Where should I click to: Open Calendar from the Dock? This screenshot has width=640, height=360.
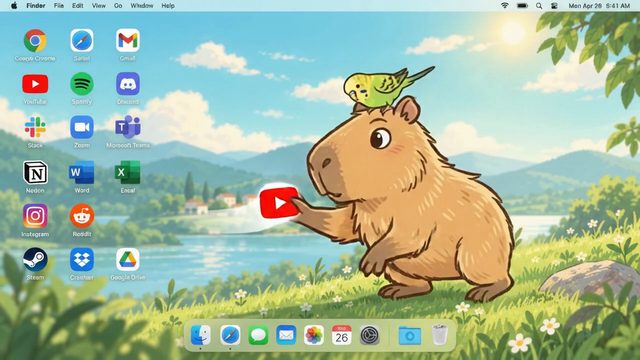(x=342, y=335)
